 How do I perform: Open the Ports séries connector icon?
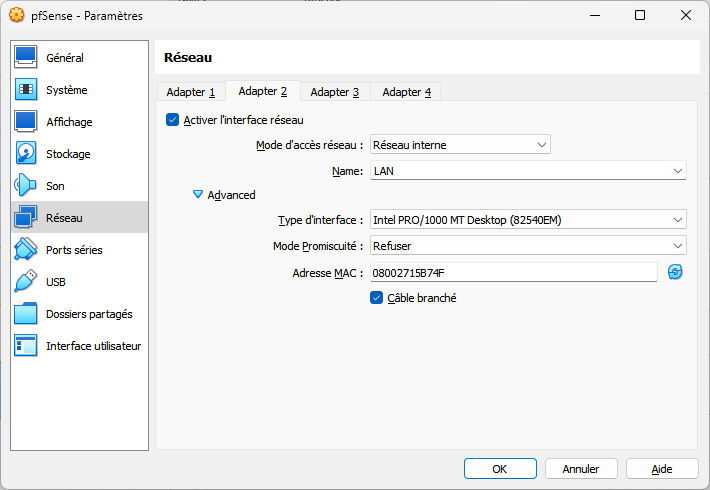[x=25, y=250]
